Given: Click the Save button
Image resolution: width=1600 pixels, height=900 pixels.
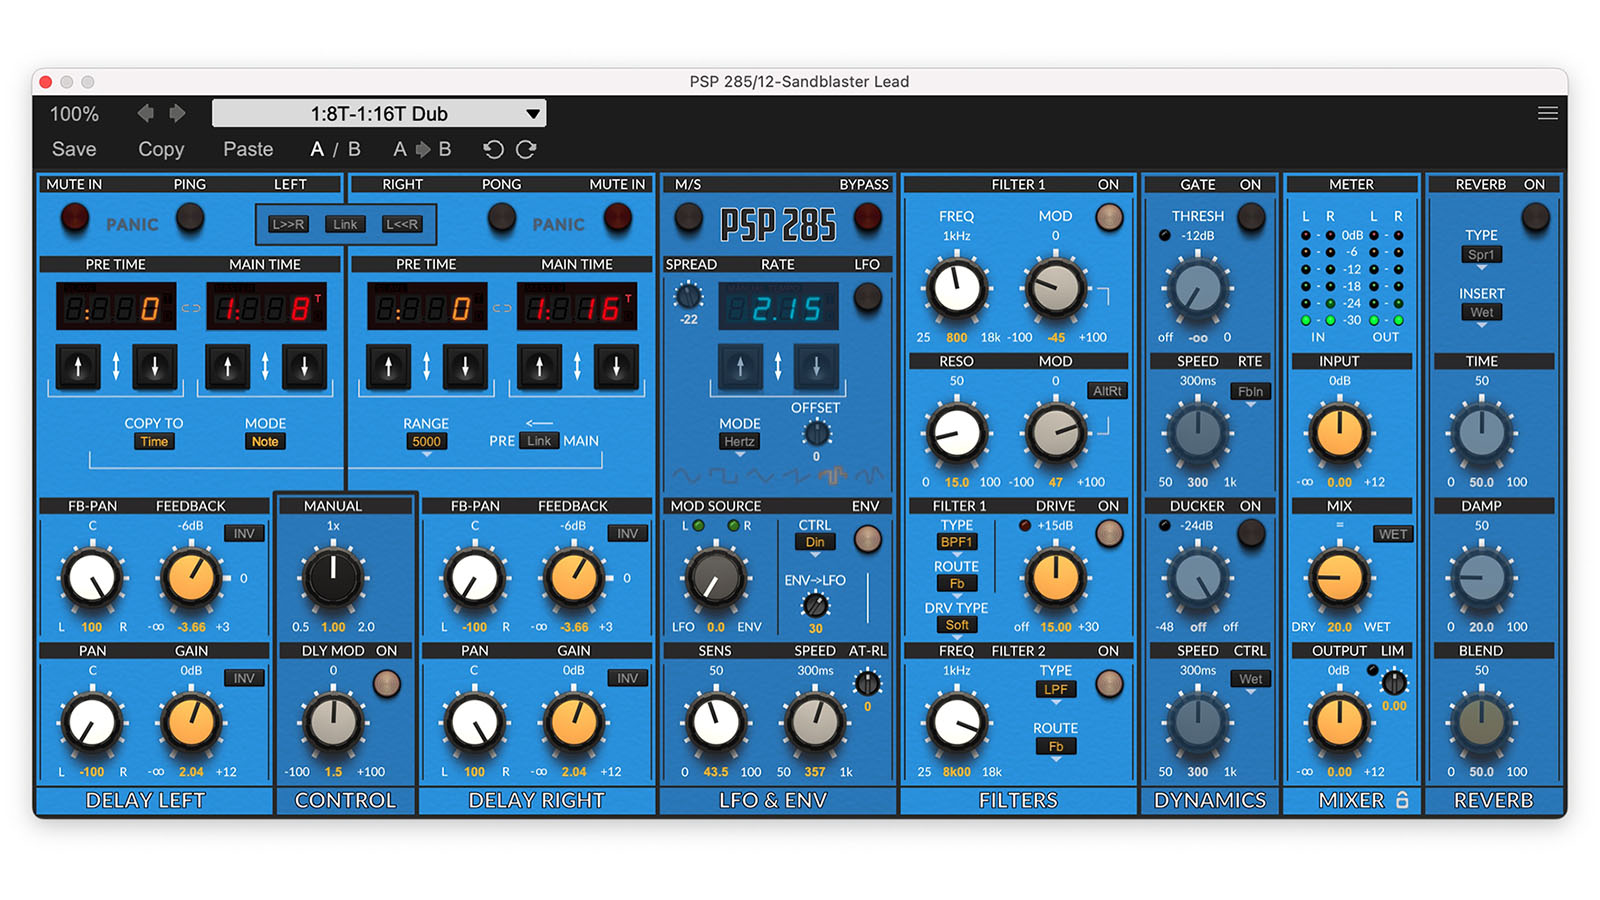Looking at the screenshot, I should coord(74,149).
